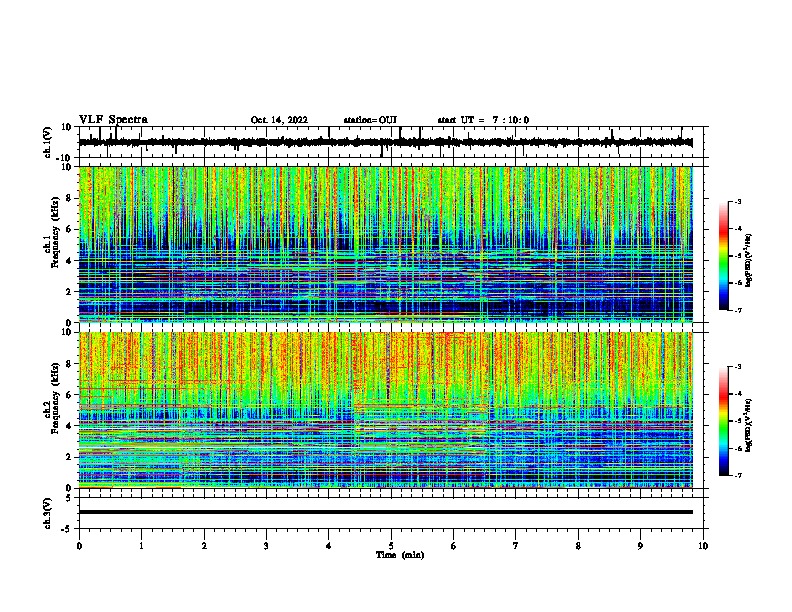Screen dimensions: 792x612
Task: Click the time axis tick label "5"
Action: [391, 546]
